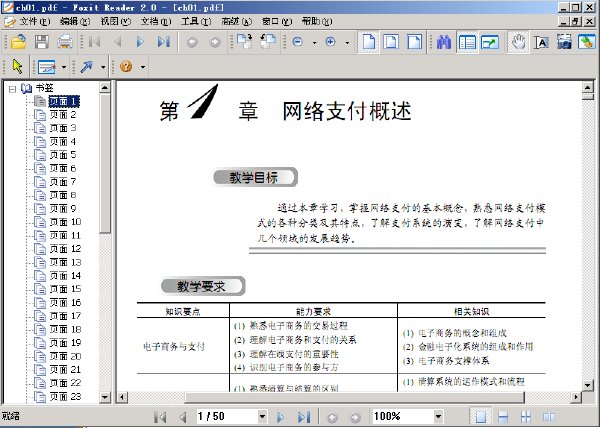The width and height of the screenshot is (600, 428).
Task: Select bookmark 页面 15
Action: pyautogui.click(x=65, y=289)
